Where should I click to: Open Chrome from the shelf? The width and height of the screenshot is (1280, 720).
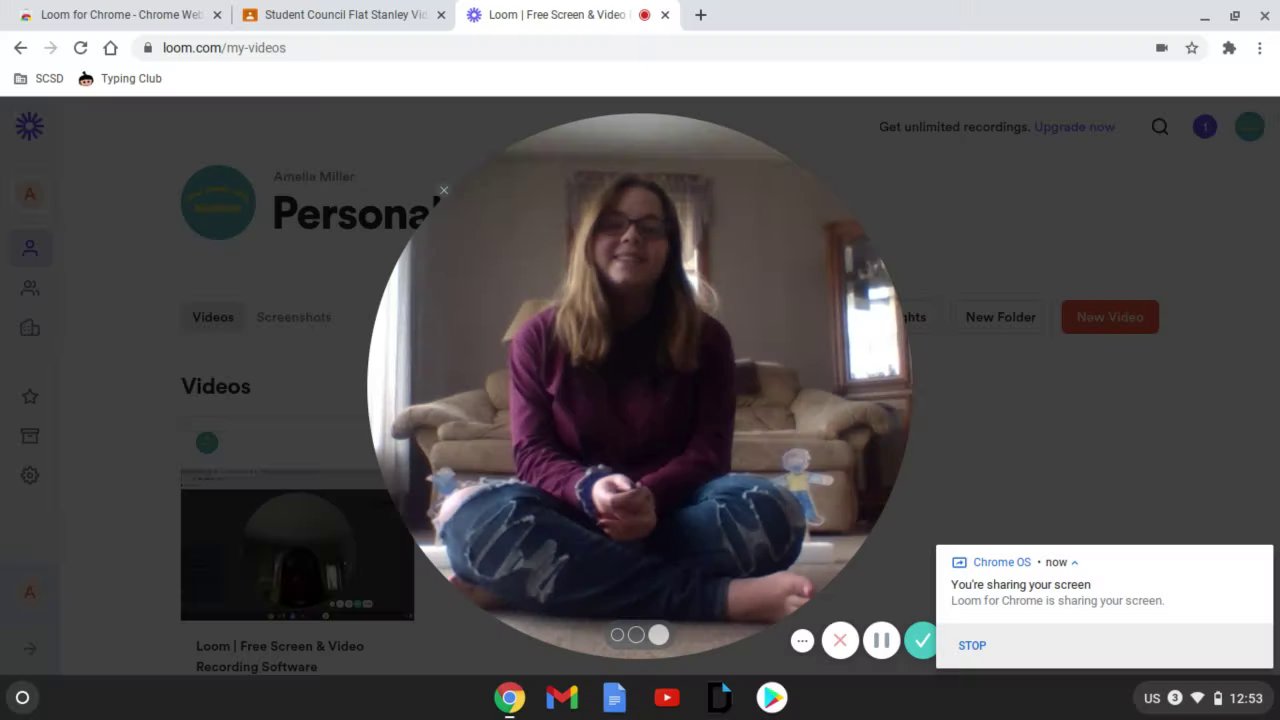click(509, 698)
